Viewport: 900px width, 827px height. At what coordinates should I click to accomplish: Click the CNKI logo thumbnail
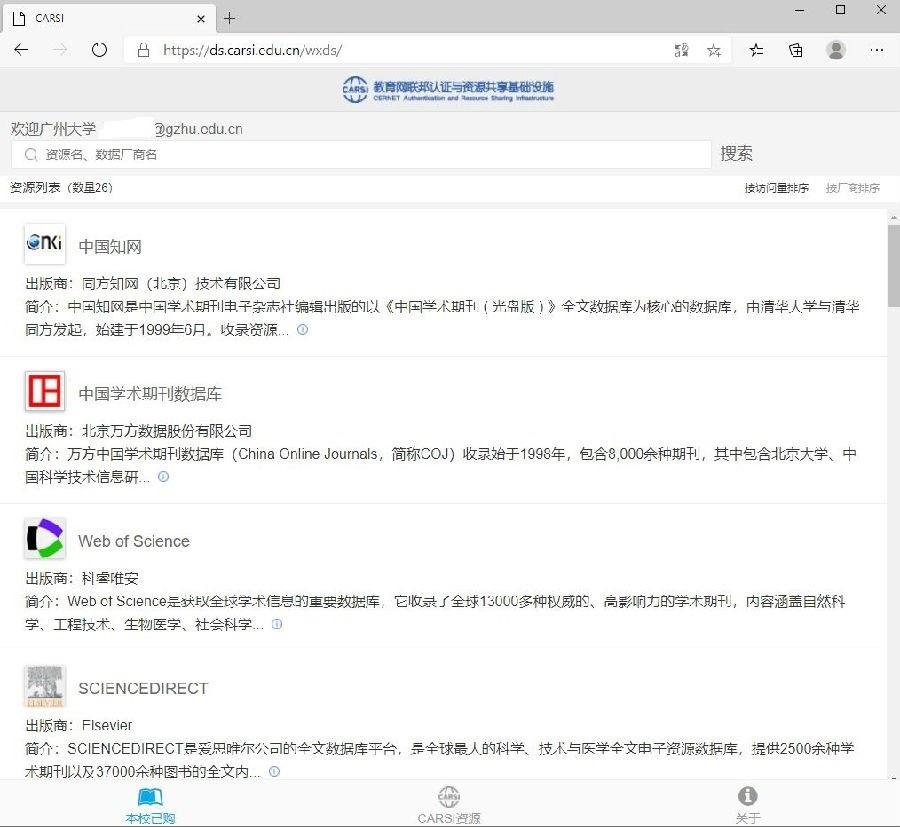(45, 244)
